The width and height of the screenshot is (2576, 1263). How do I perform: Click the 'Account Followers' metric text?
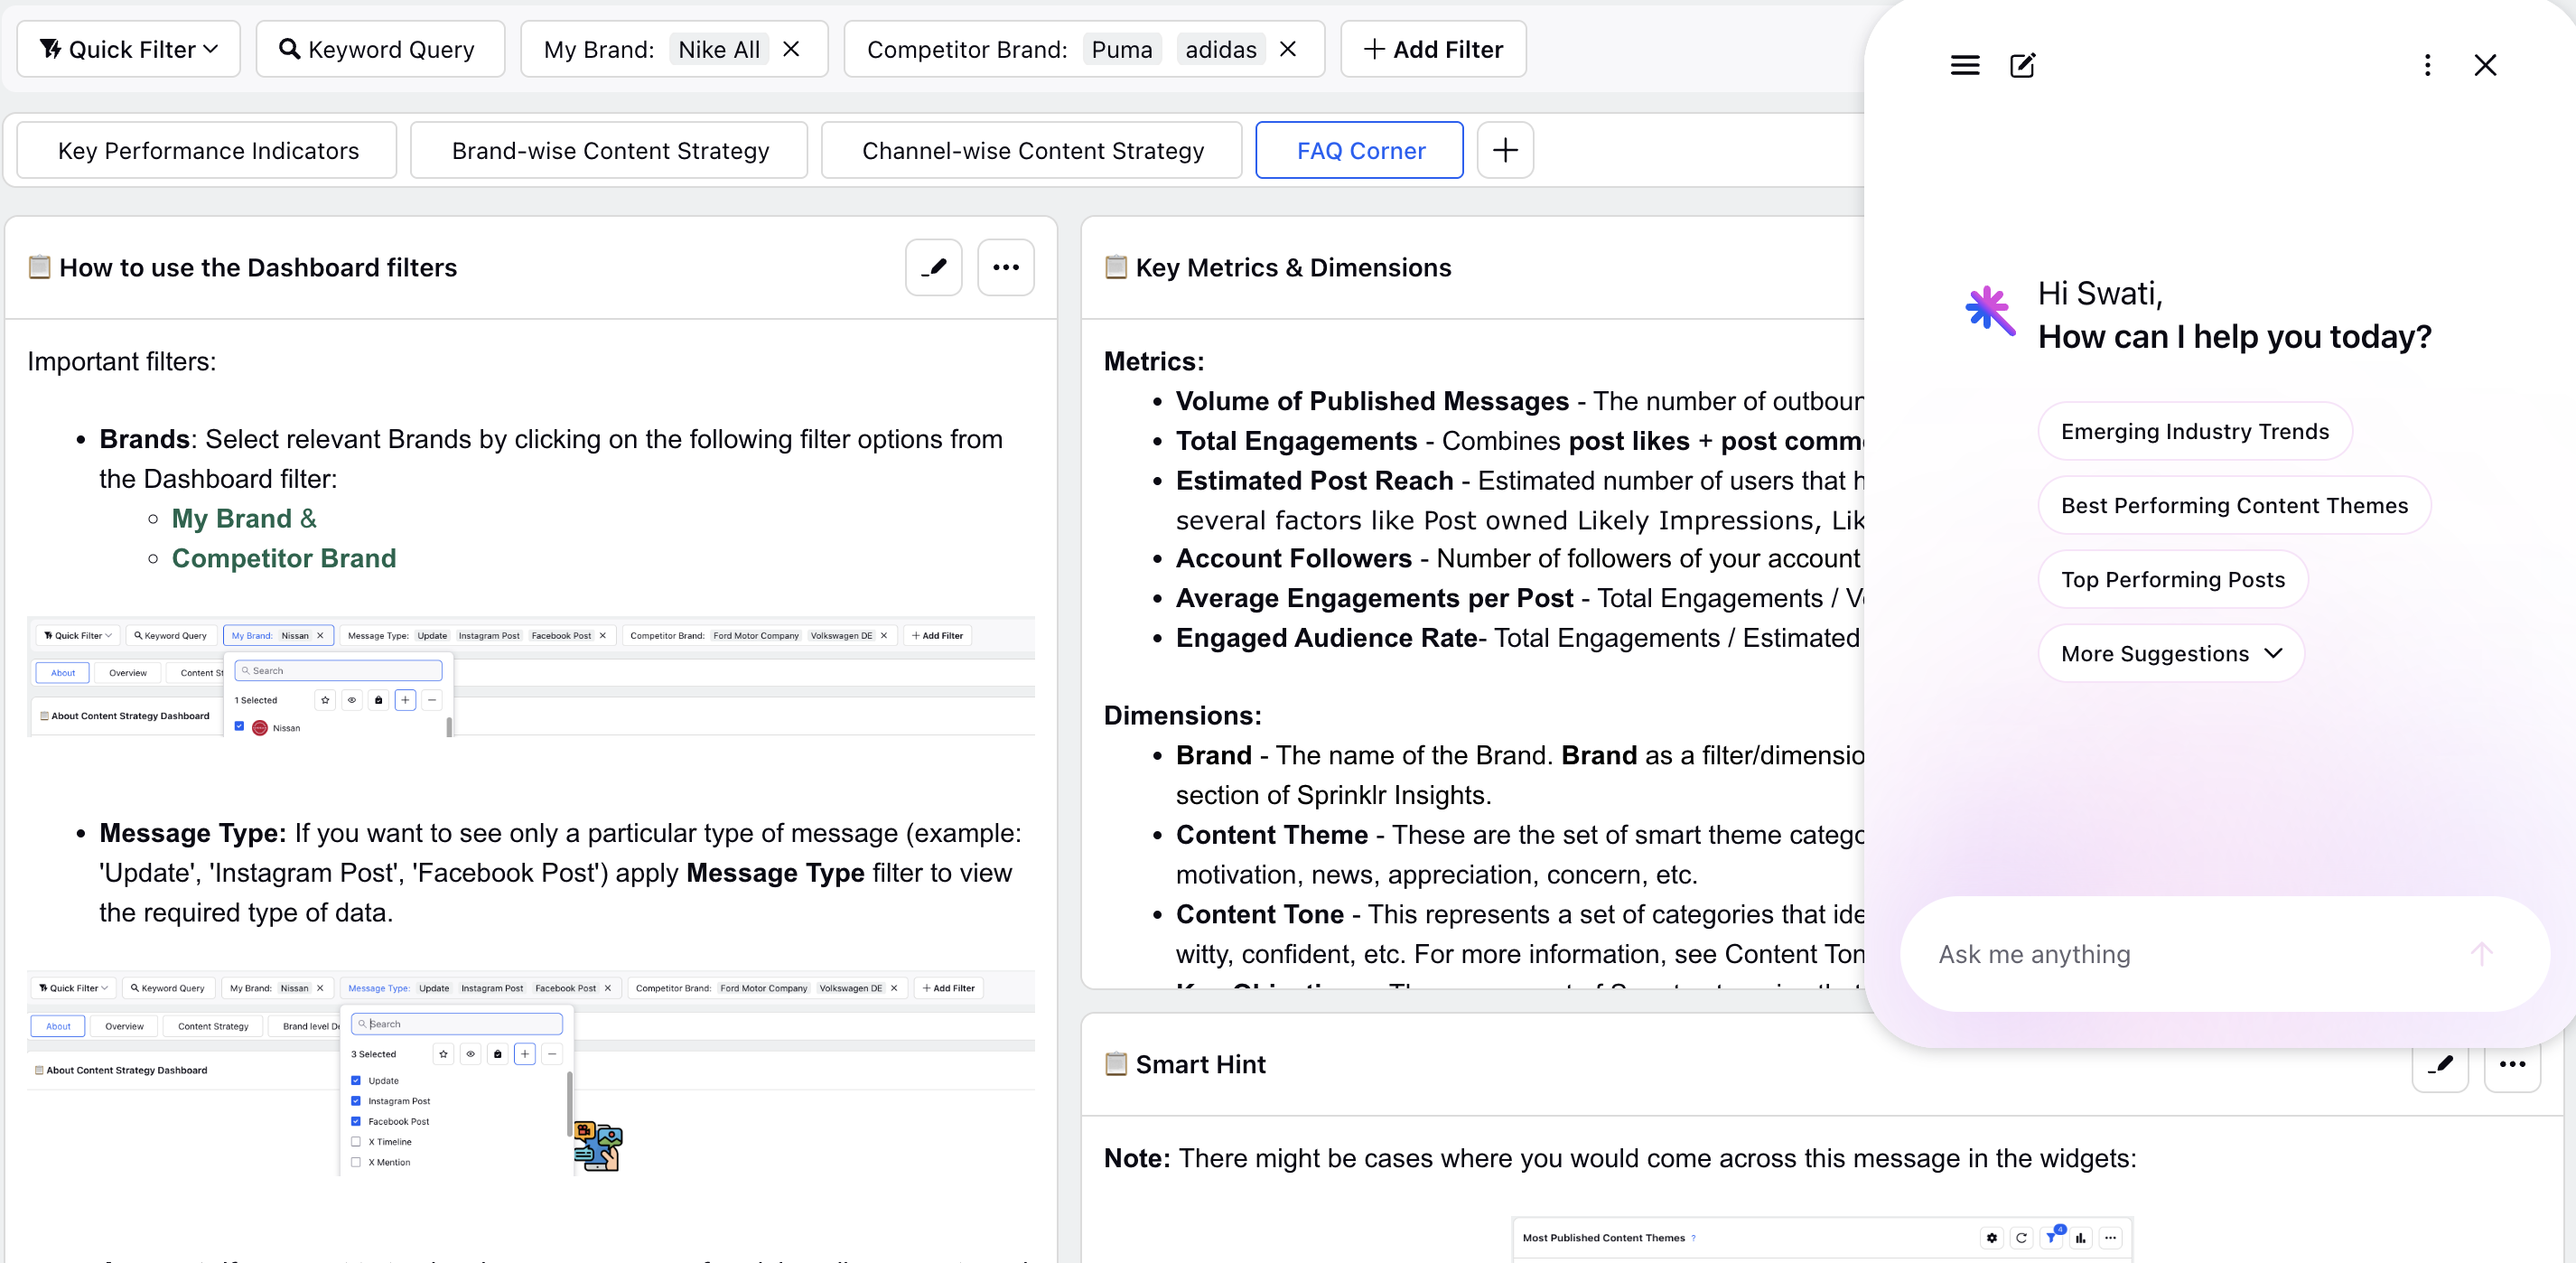pyautogui.click(x=1293, y=558)
